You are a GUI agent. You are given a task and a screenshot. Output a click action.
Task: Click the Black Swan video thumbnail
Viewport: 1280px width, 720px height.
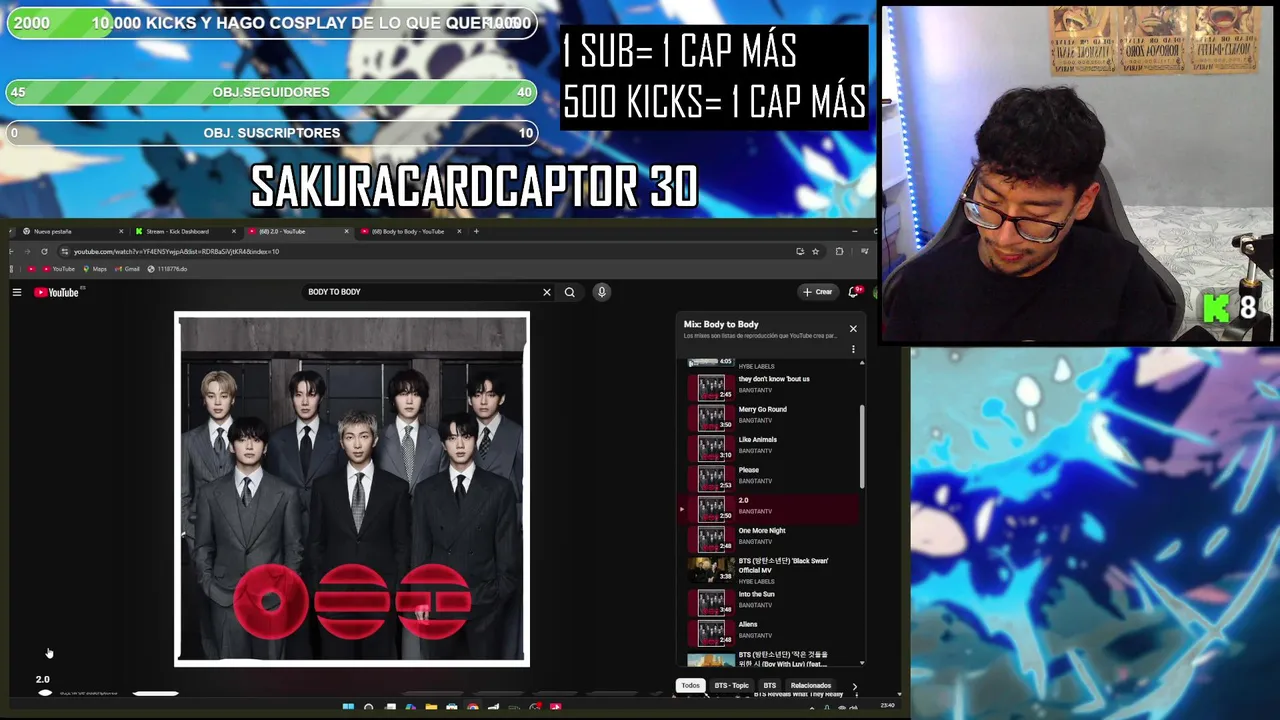click(711, 570)
